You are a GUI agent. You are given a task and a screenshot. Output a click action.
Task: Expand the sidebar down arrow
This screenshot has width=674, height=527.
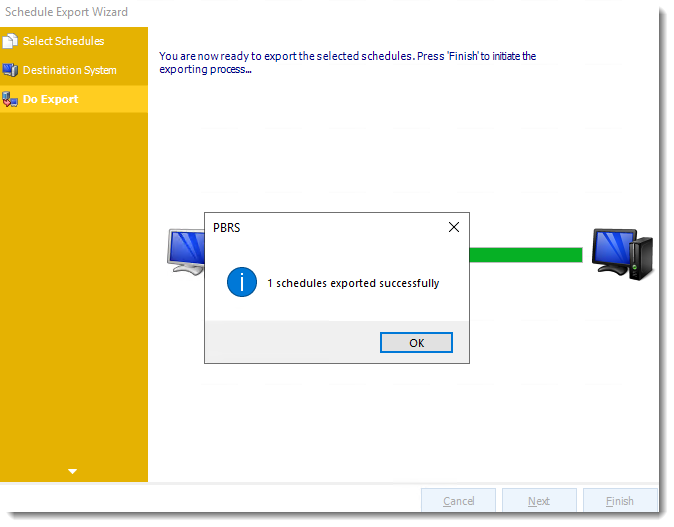(x=73, y=472)
